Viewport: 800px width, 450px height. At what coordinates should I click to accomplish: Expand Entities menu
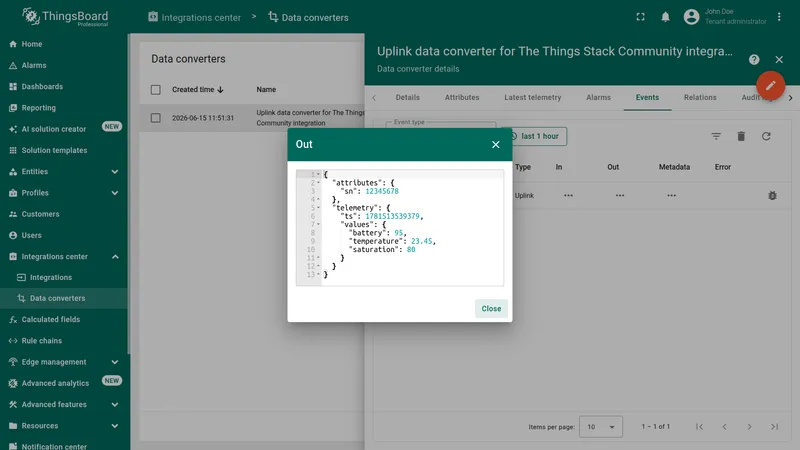point(115,172)
